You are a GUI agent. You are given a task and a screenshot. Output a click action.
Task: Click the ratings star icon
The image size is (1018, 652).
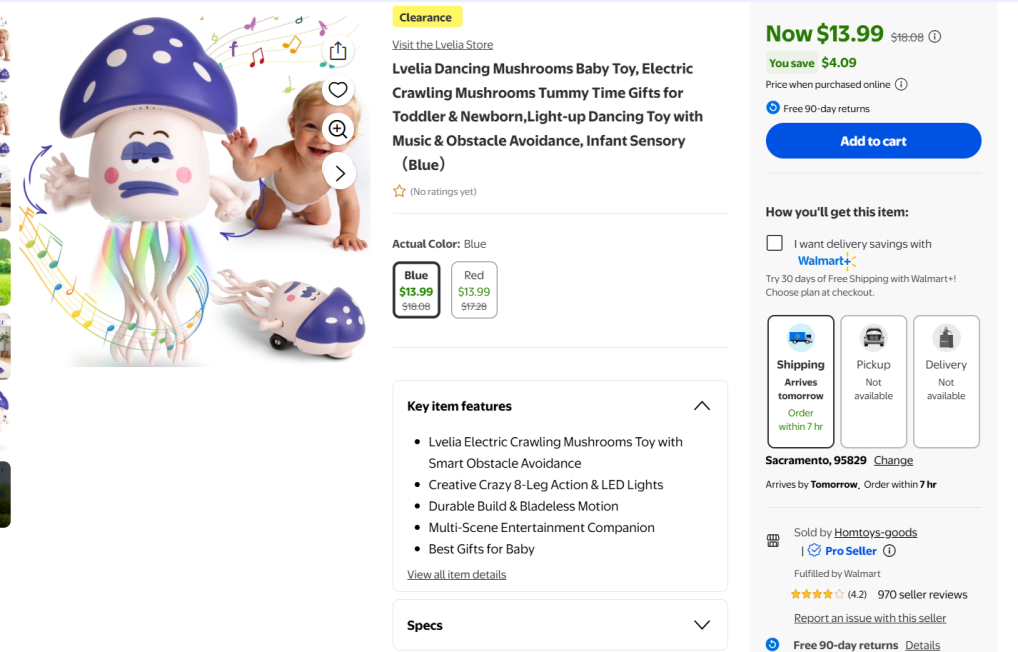[x=399, y=191]
